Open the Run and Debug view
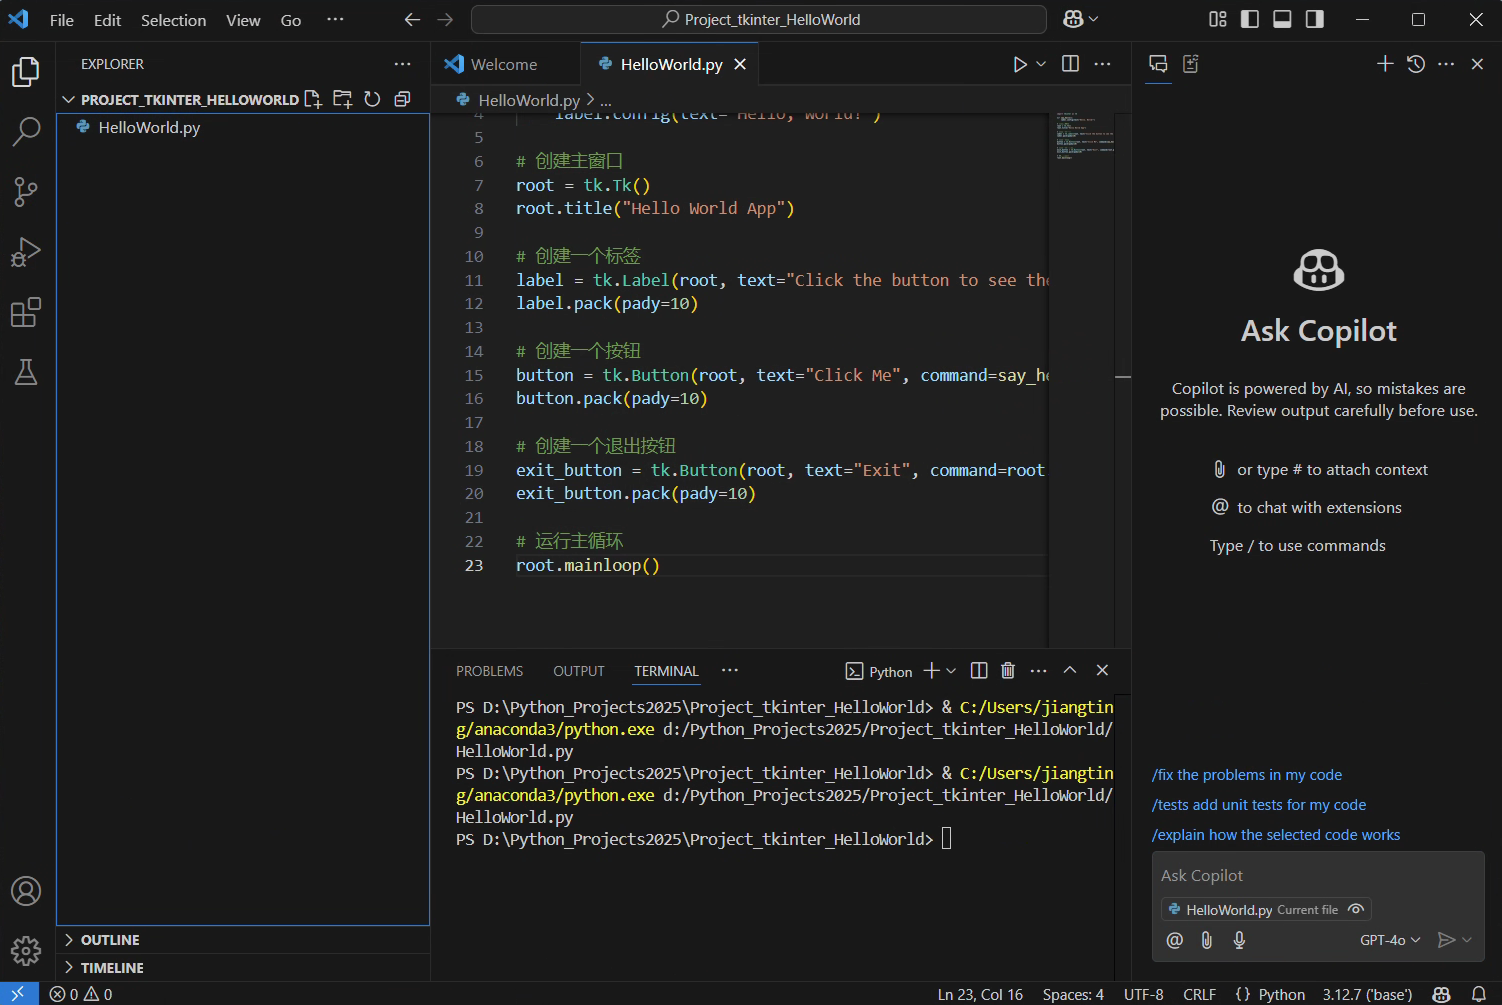 (x=26, y=252)
